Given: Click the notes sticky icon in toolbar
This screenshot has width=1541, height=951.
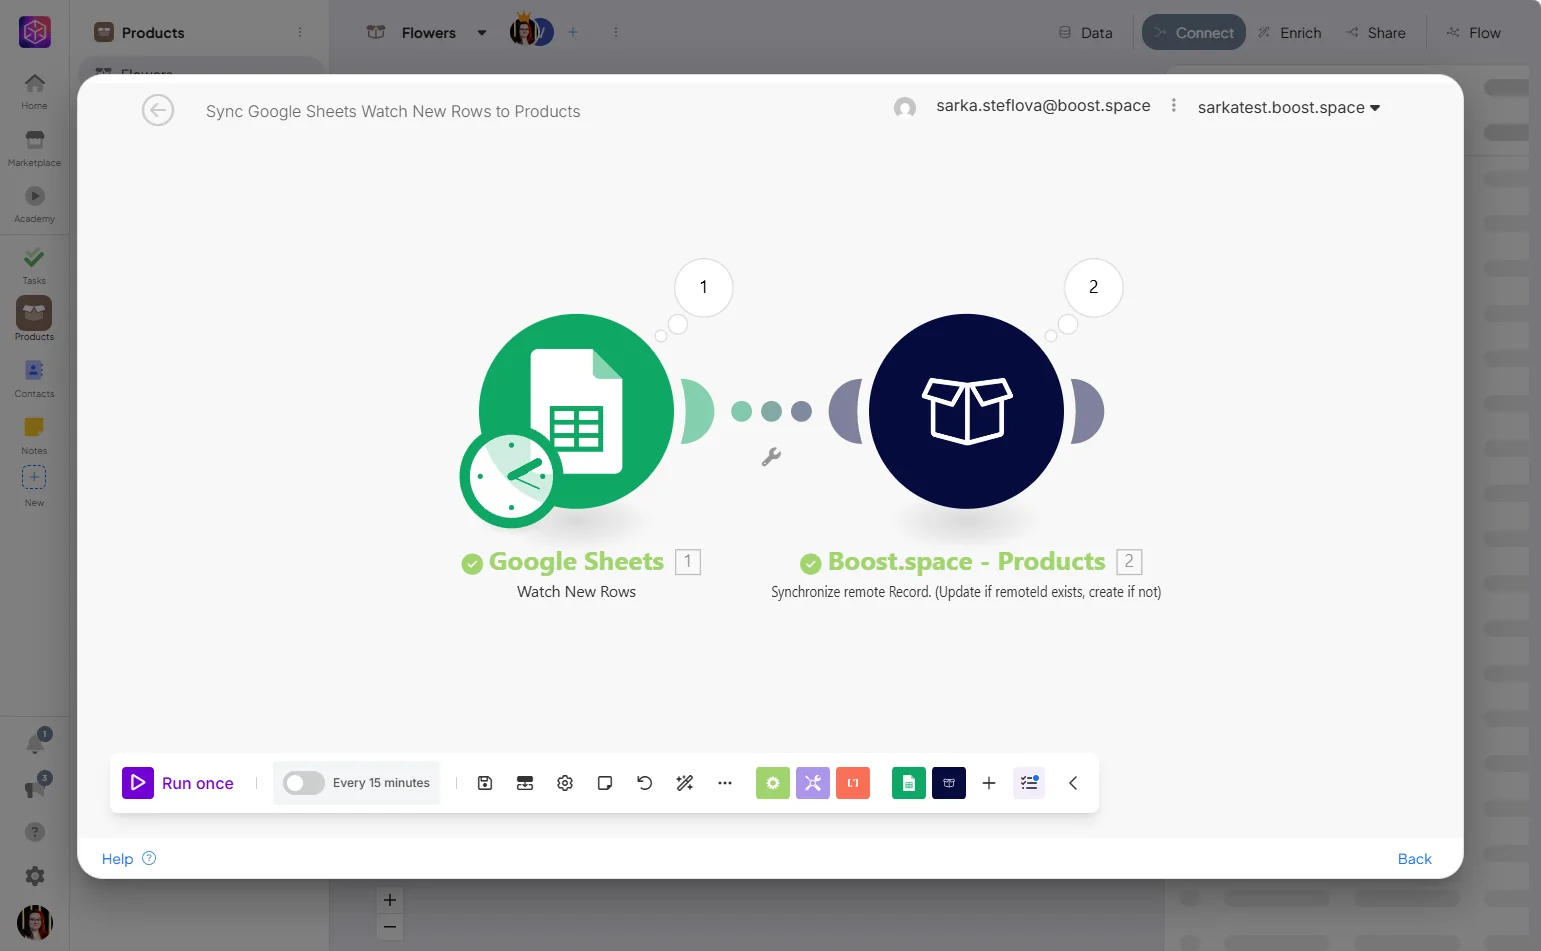Looking at the screenshot, I should click(605, 783).
